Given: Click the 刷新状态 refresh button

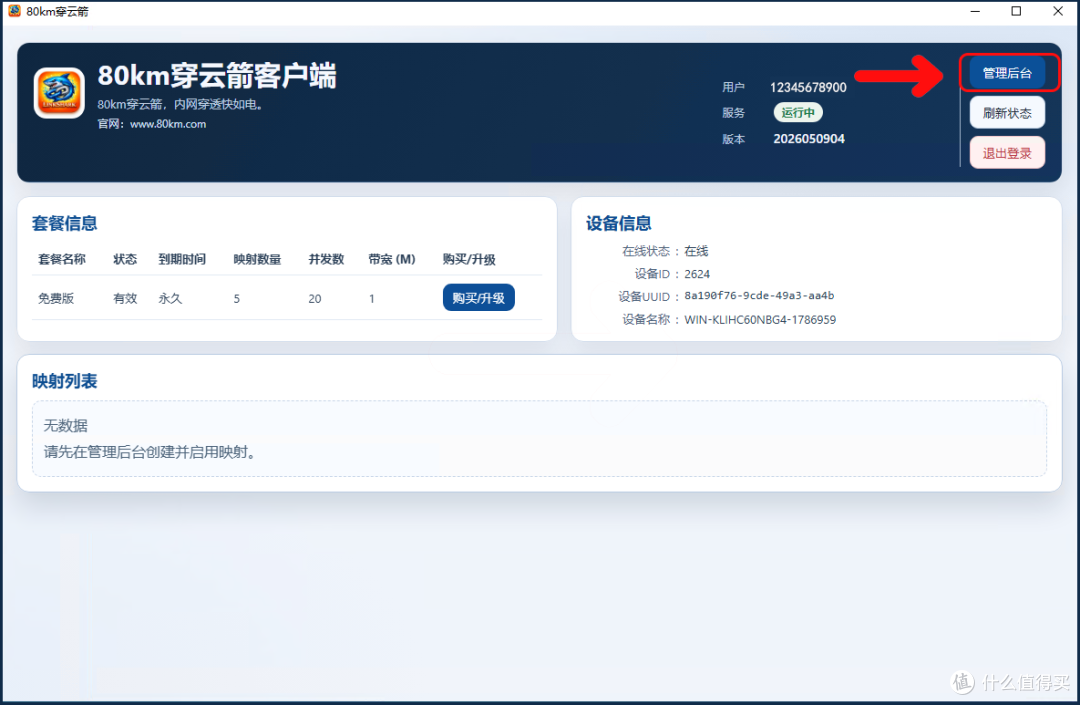Looking at the screenshot, I should pos(1007,113).
